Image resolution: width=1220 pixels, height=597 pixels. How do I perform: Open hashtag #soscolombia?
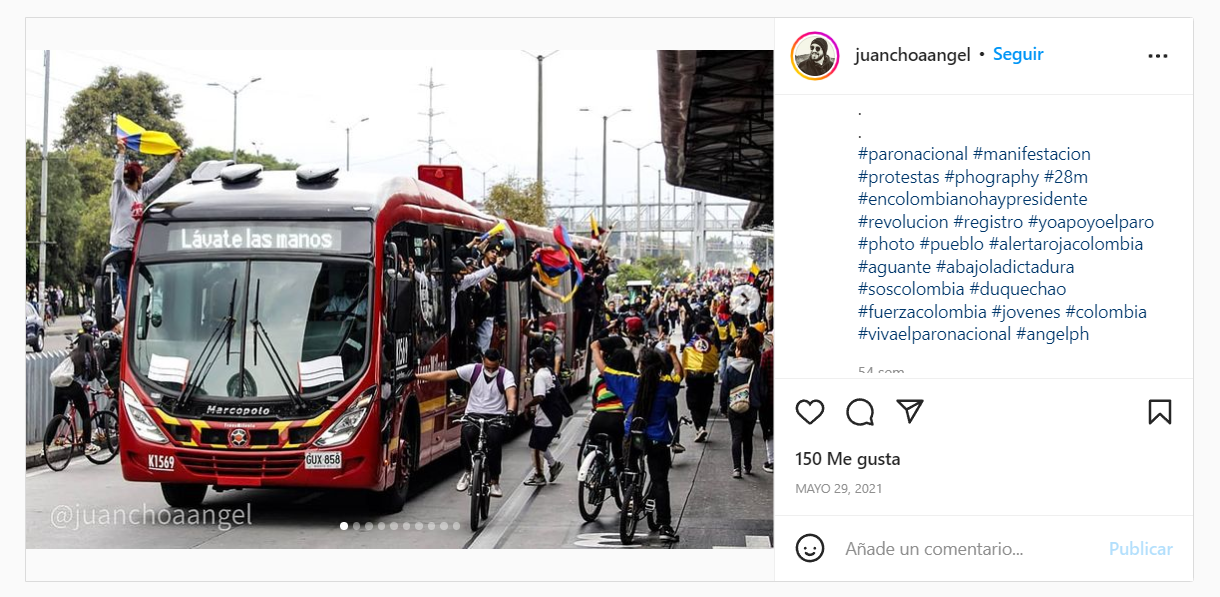[911, 289]
